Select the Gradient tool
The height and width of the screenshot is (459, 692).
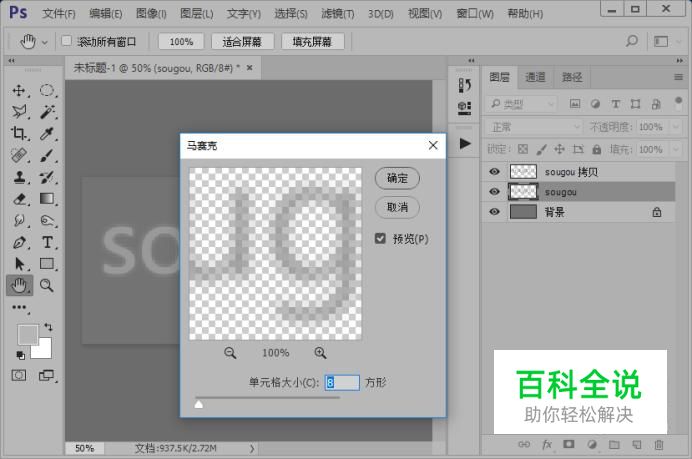click(x=47, y=199)
